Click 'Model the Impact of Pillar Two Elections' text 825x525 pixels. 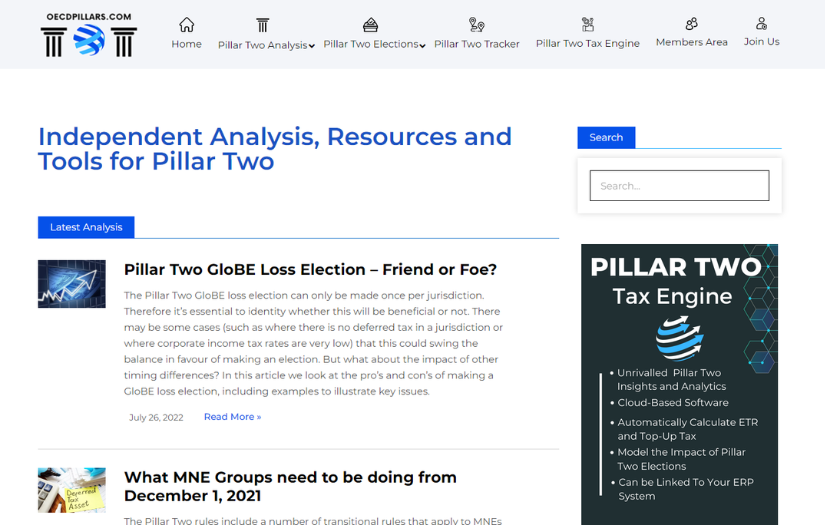coord(681,459)
